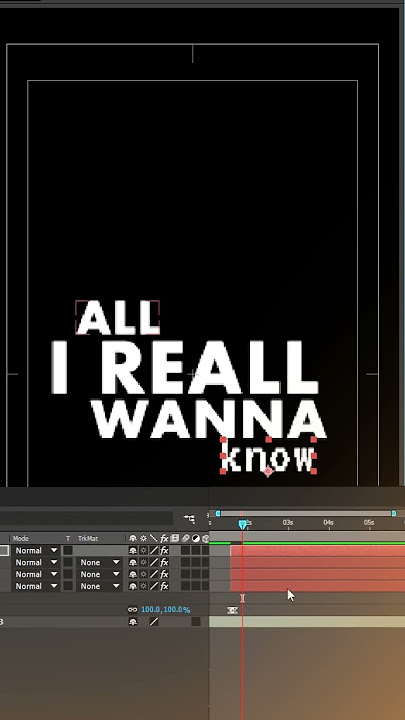Check Preserve Transparency T box on first layer
405x720 pixels.
pyautogui.click(x=68, y=550)
